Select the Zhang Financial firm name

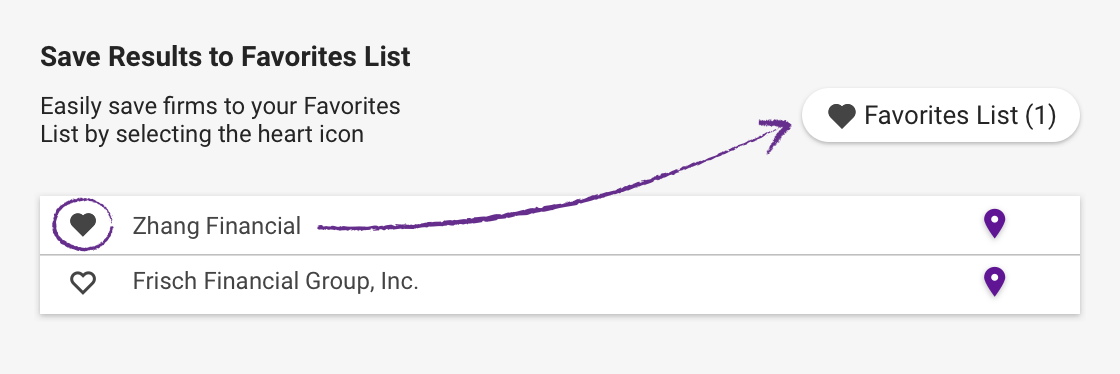pyautogui.click(x=216, y=226)
